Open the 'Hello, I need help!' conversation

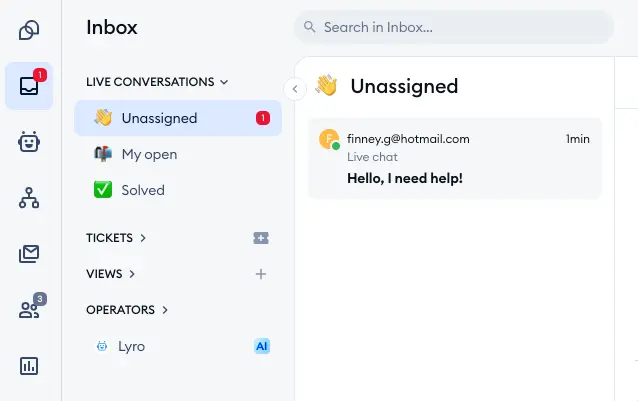[x=455, y=159]
